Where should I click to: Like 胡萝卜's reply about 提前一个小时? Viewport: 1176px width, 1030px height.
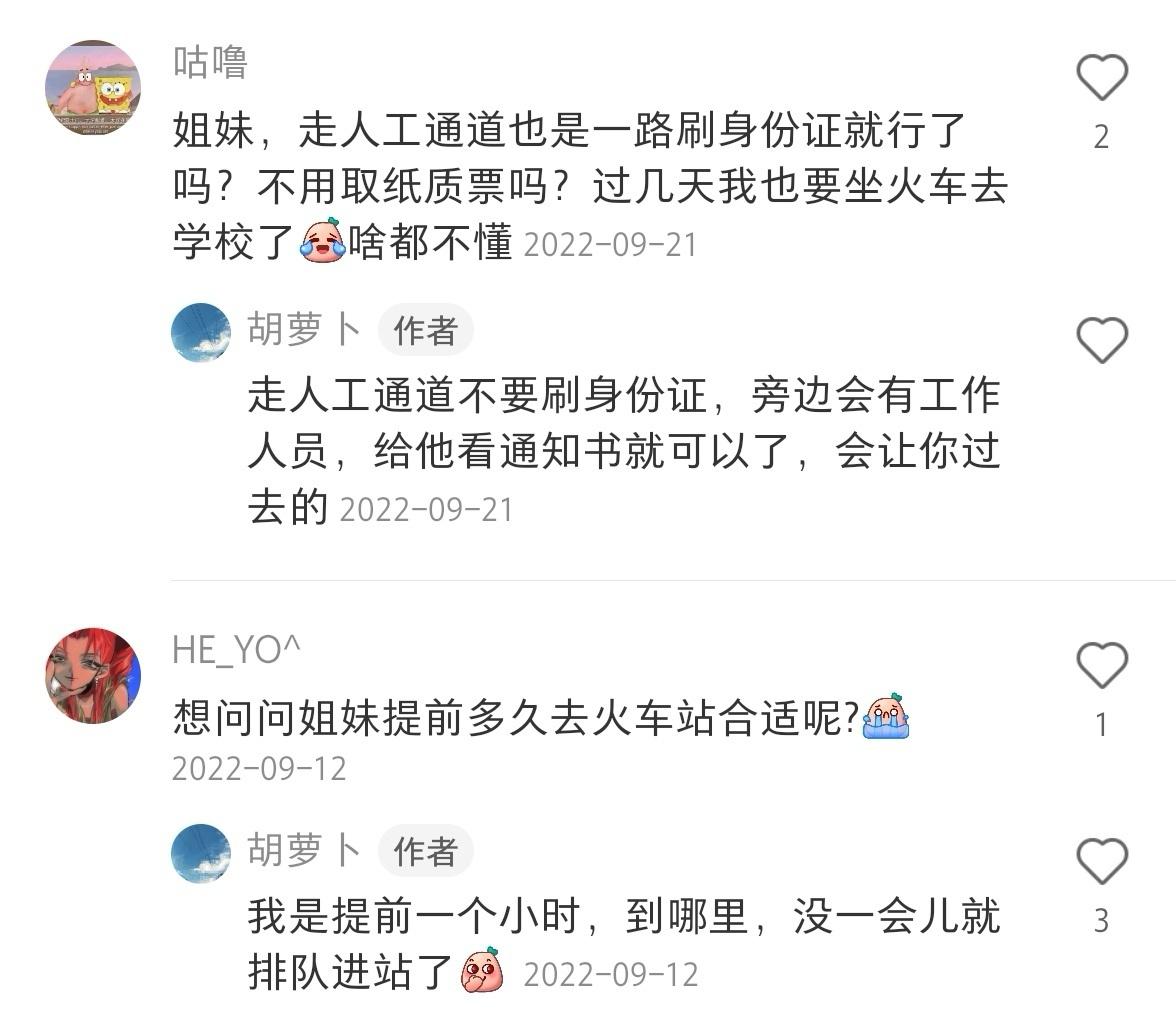pos(1102,860)
